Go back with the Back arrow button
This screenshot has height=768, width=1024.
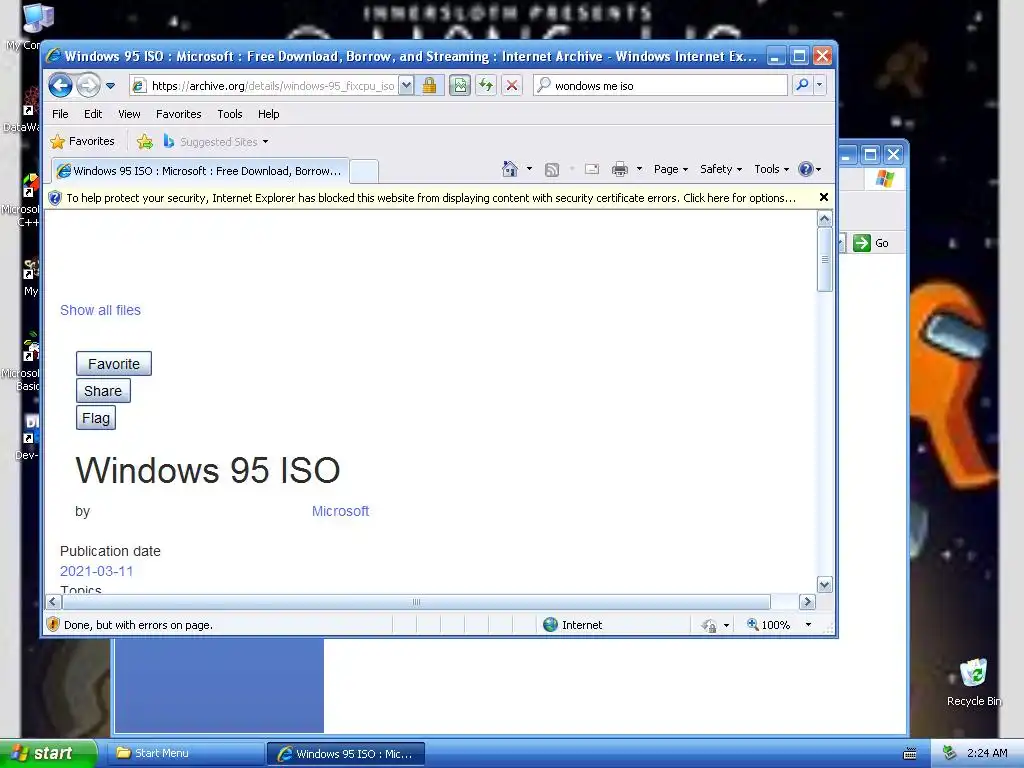tap(60, 86)
